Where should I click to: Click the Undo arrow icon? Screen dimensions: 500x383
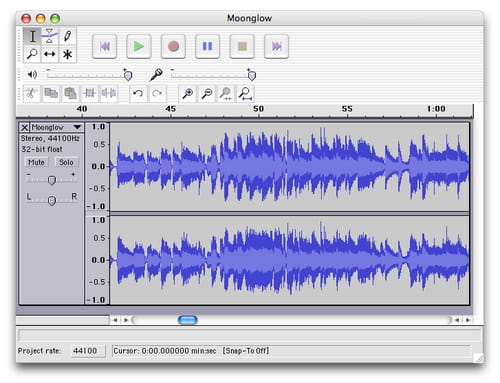(x=138, y=94)
